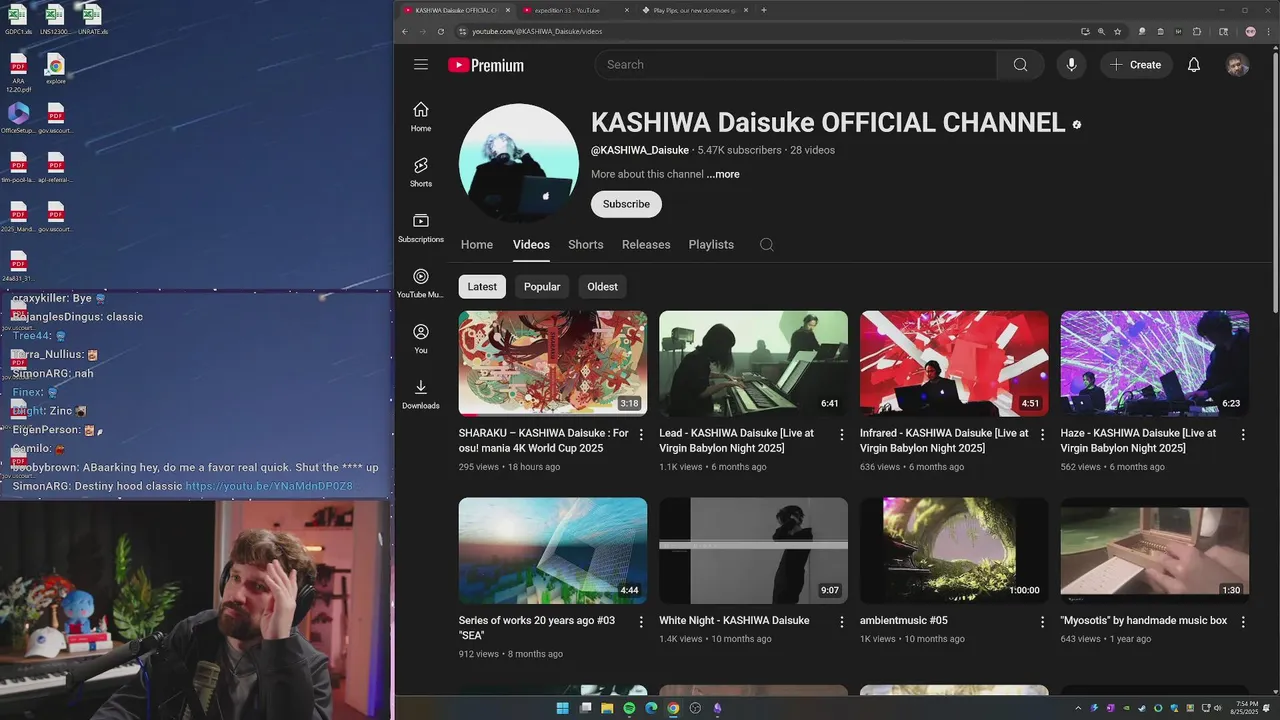Open options for Series of works video
The image size is (1280, 720).
pos(641,622)
